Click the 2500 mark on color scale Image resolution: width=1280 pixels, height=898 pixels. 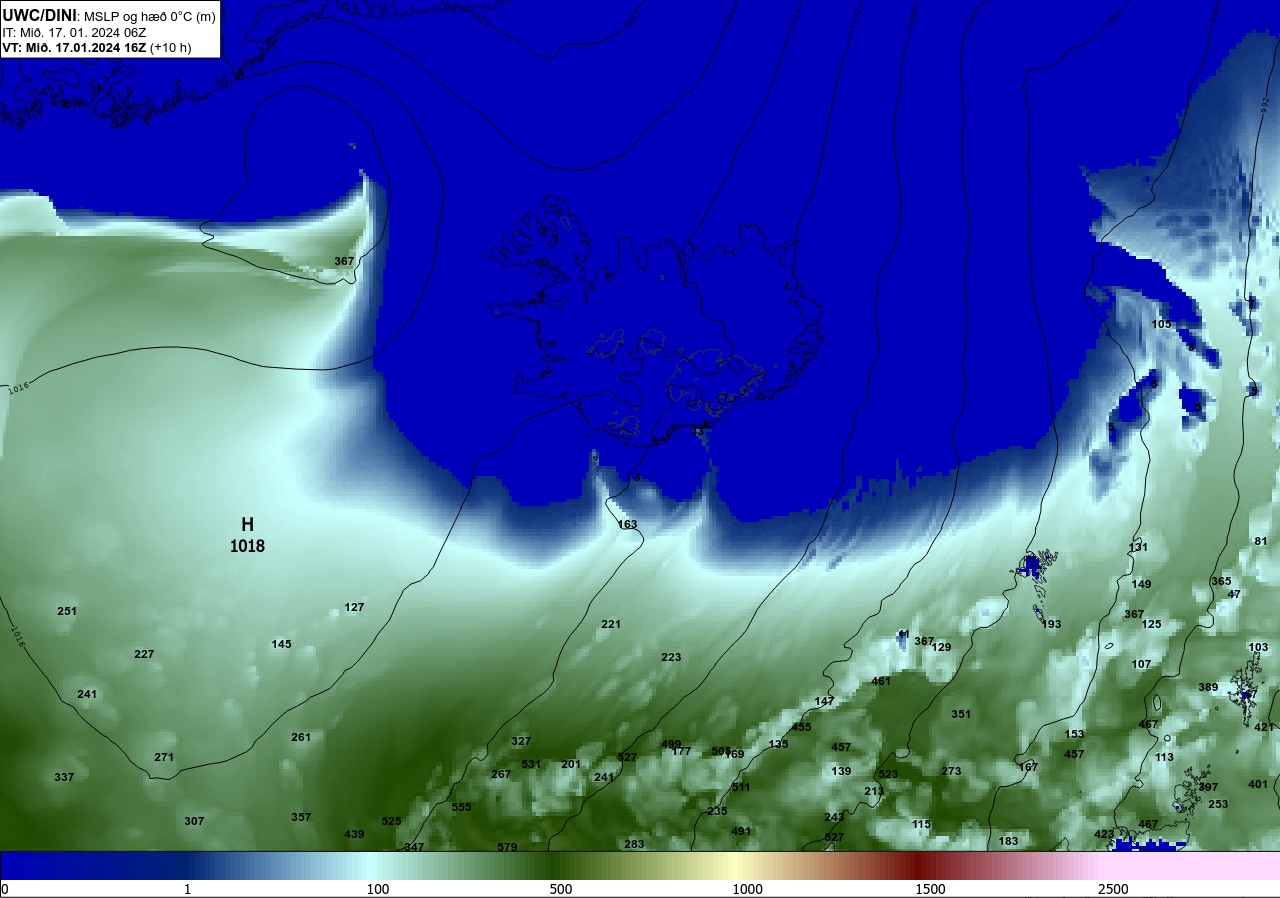coord(1113,889)
